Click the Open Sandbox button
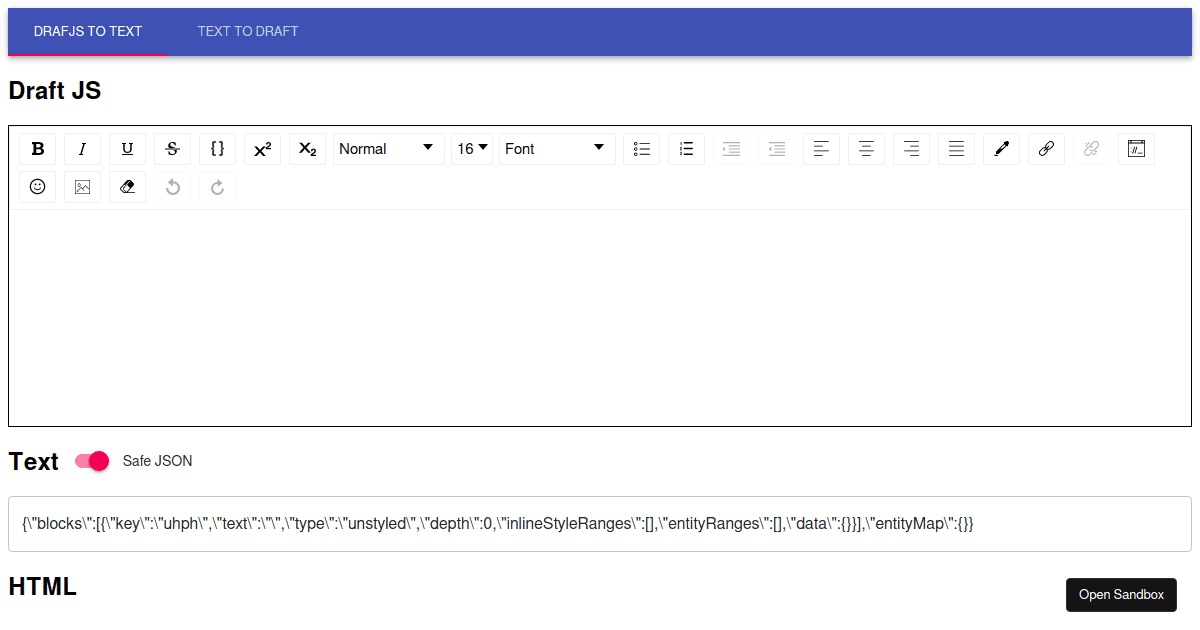The height and width of the screenshot is (630, 1200). coord(1121,594)
